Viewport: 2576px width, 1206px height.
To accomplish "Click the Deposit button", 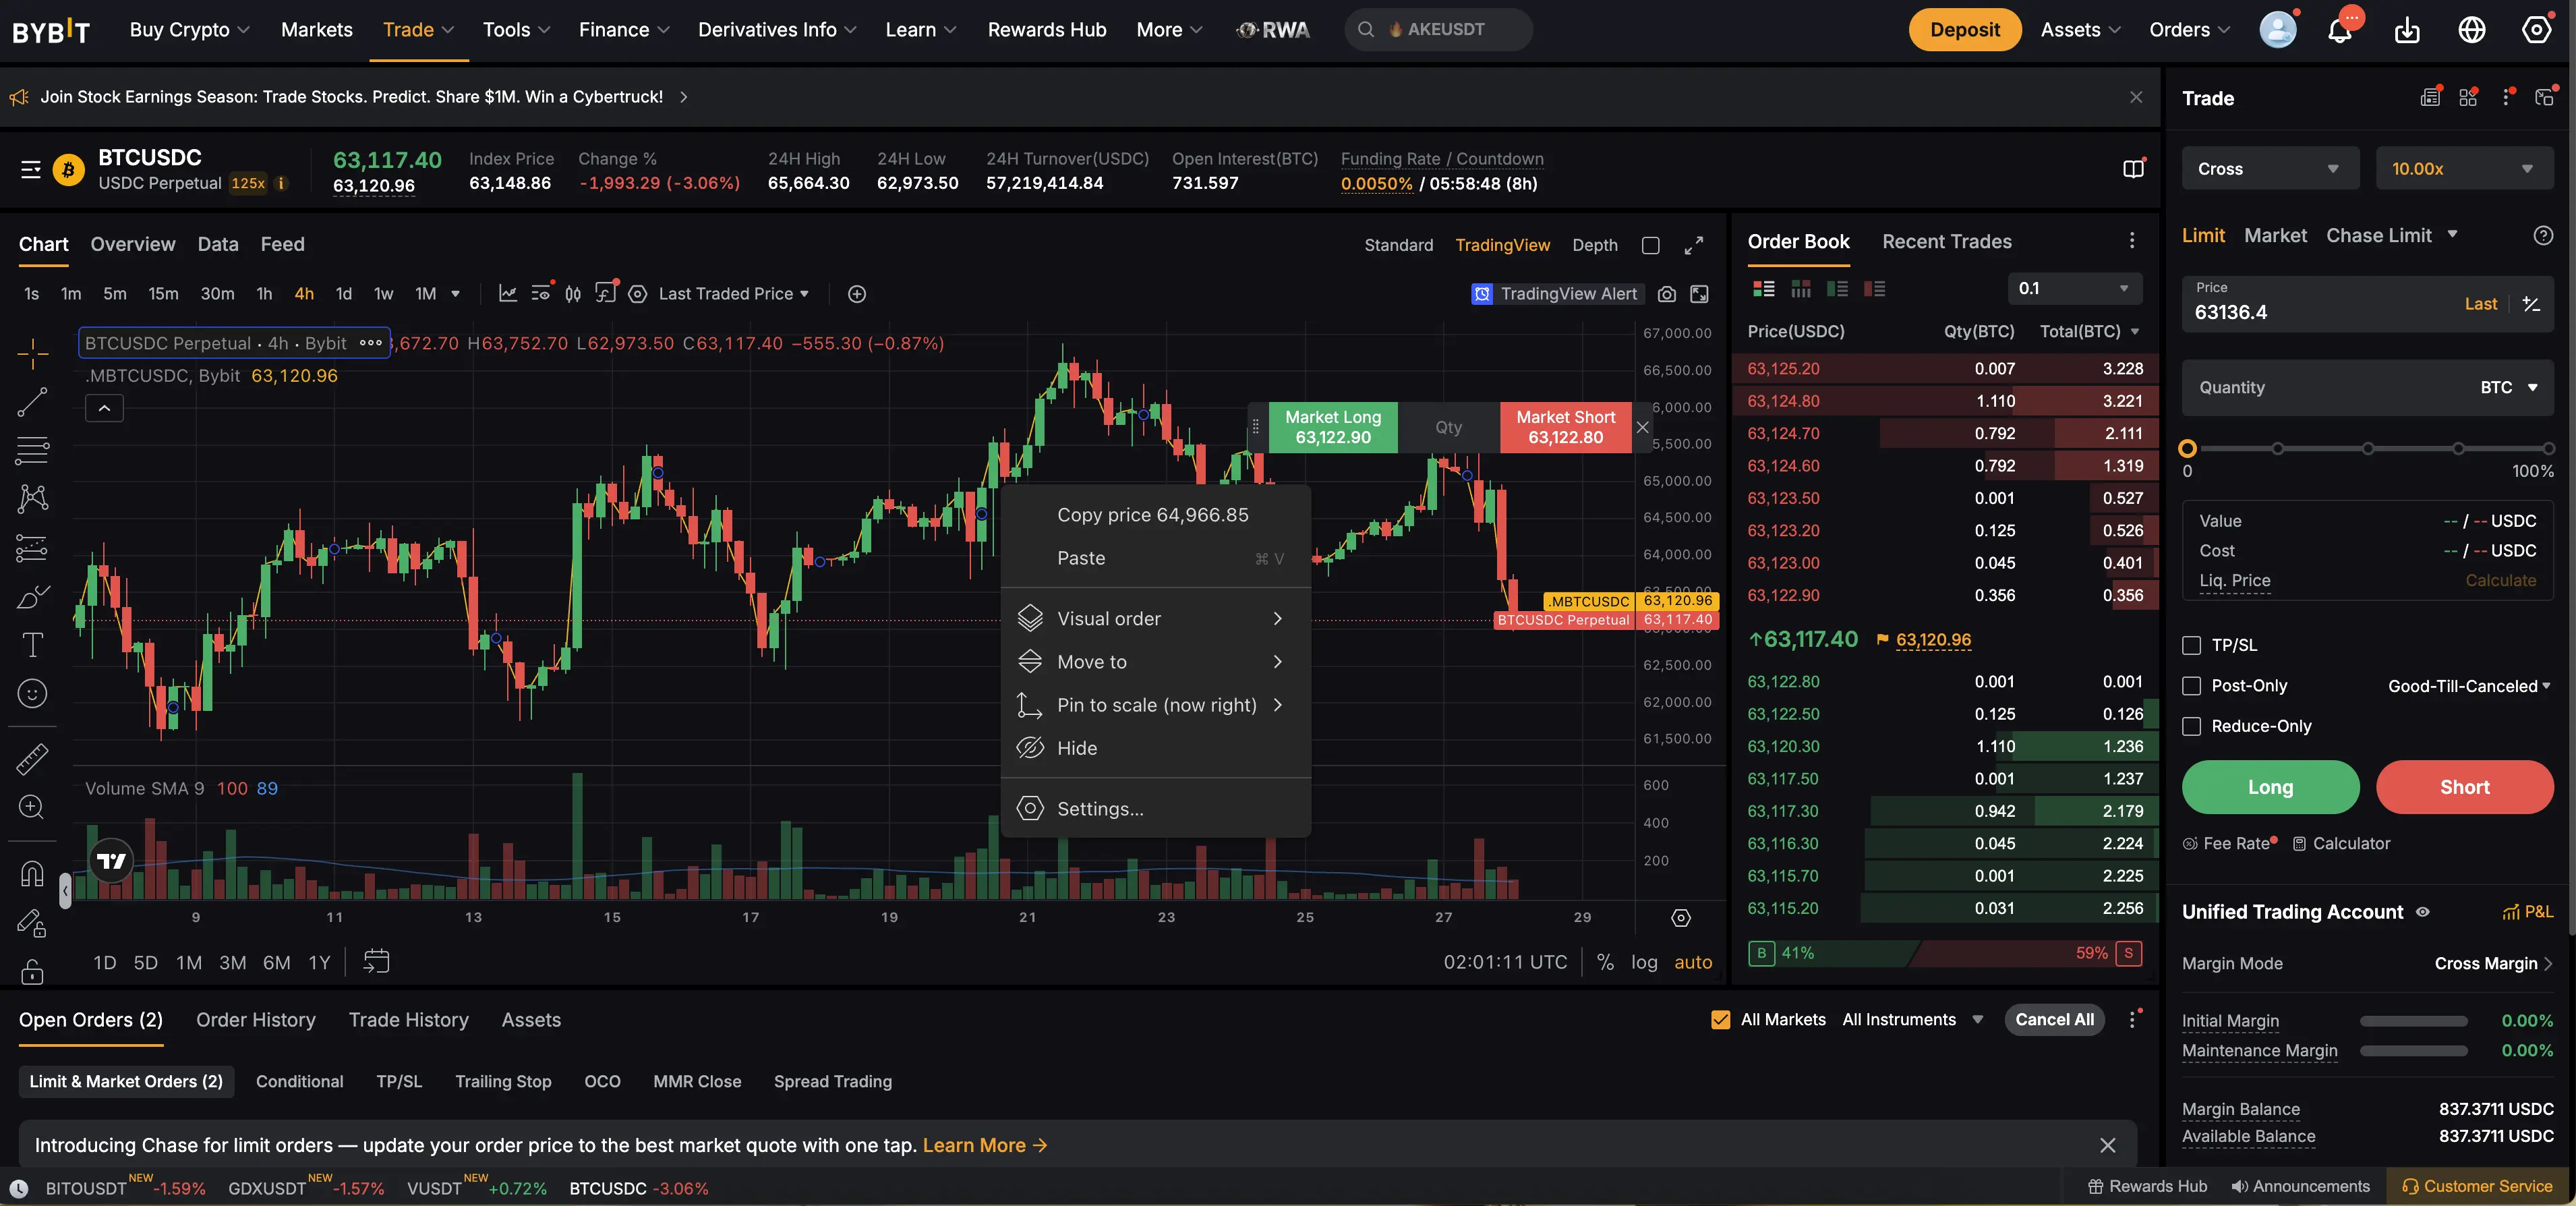I will point(1964,30).
